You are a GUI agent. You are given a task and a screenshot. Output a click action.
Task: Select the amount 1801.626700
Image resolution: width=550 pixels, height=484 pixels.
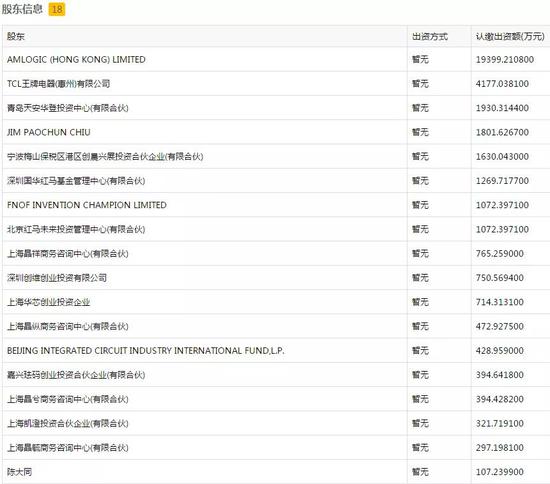click(502, 132)
